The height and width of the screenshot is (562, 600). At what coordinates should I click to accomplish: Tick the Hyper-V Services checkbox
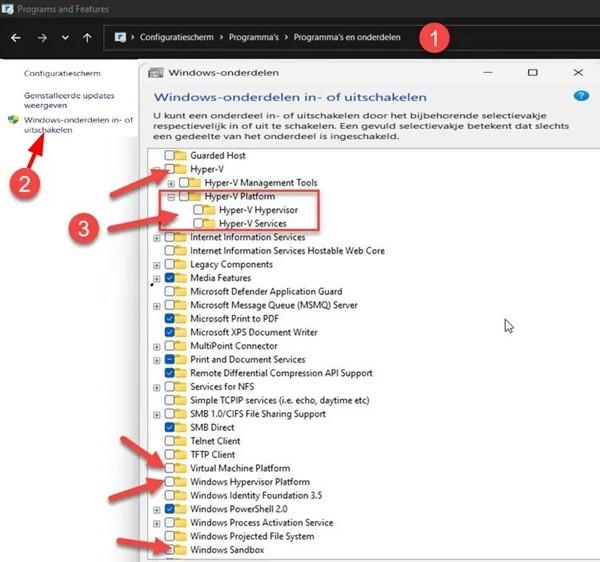[x=198, y=223]
